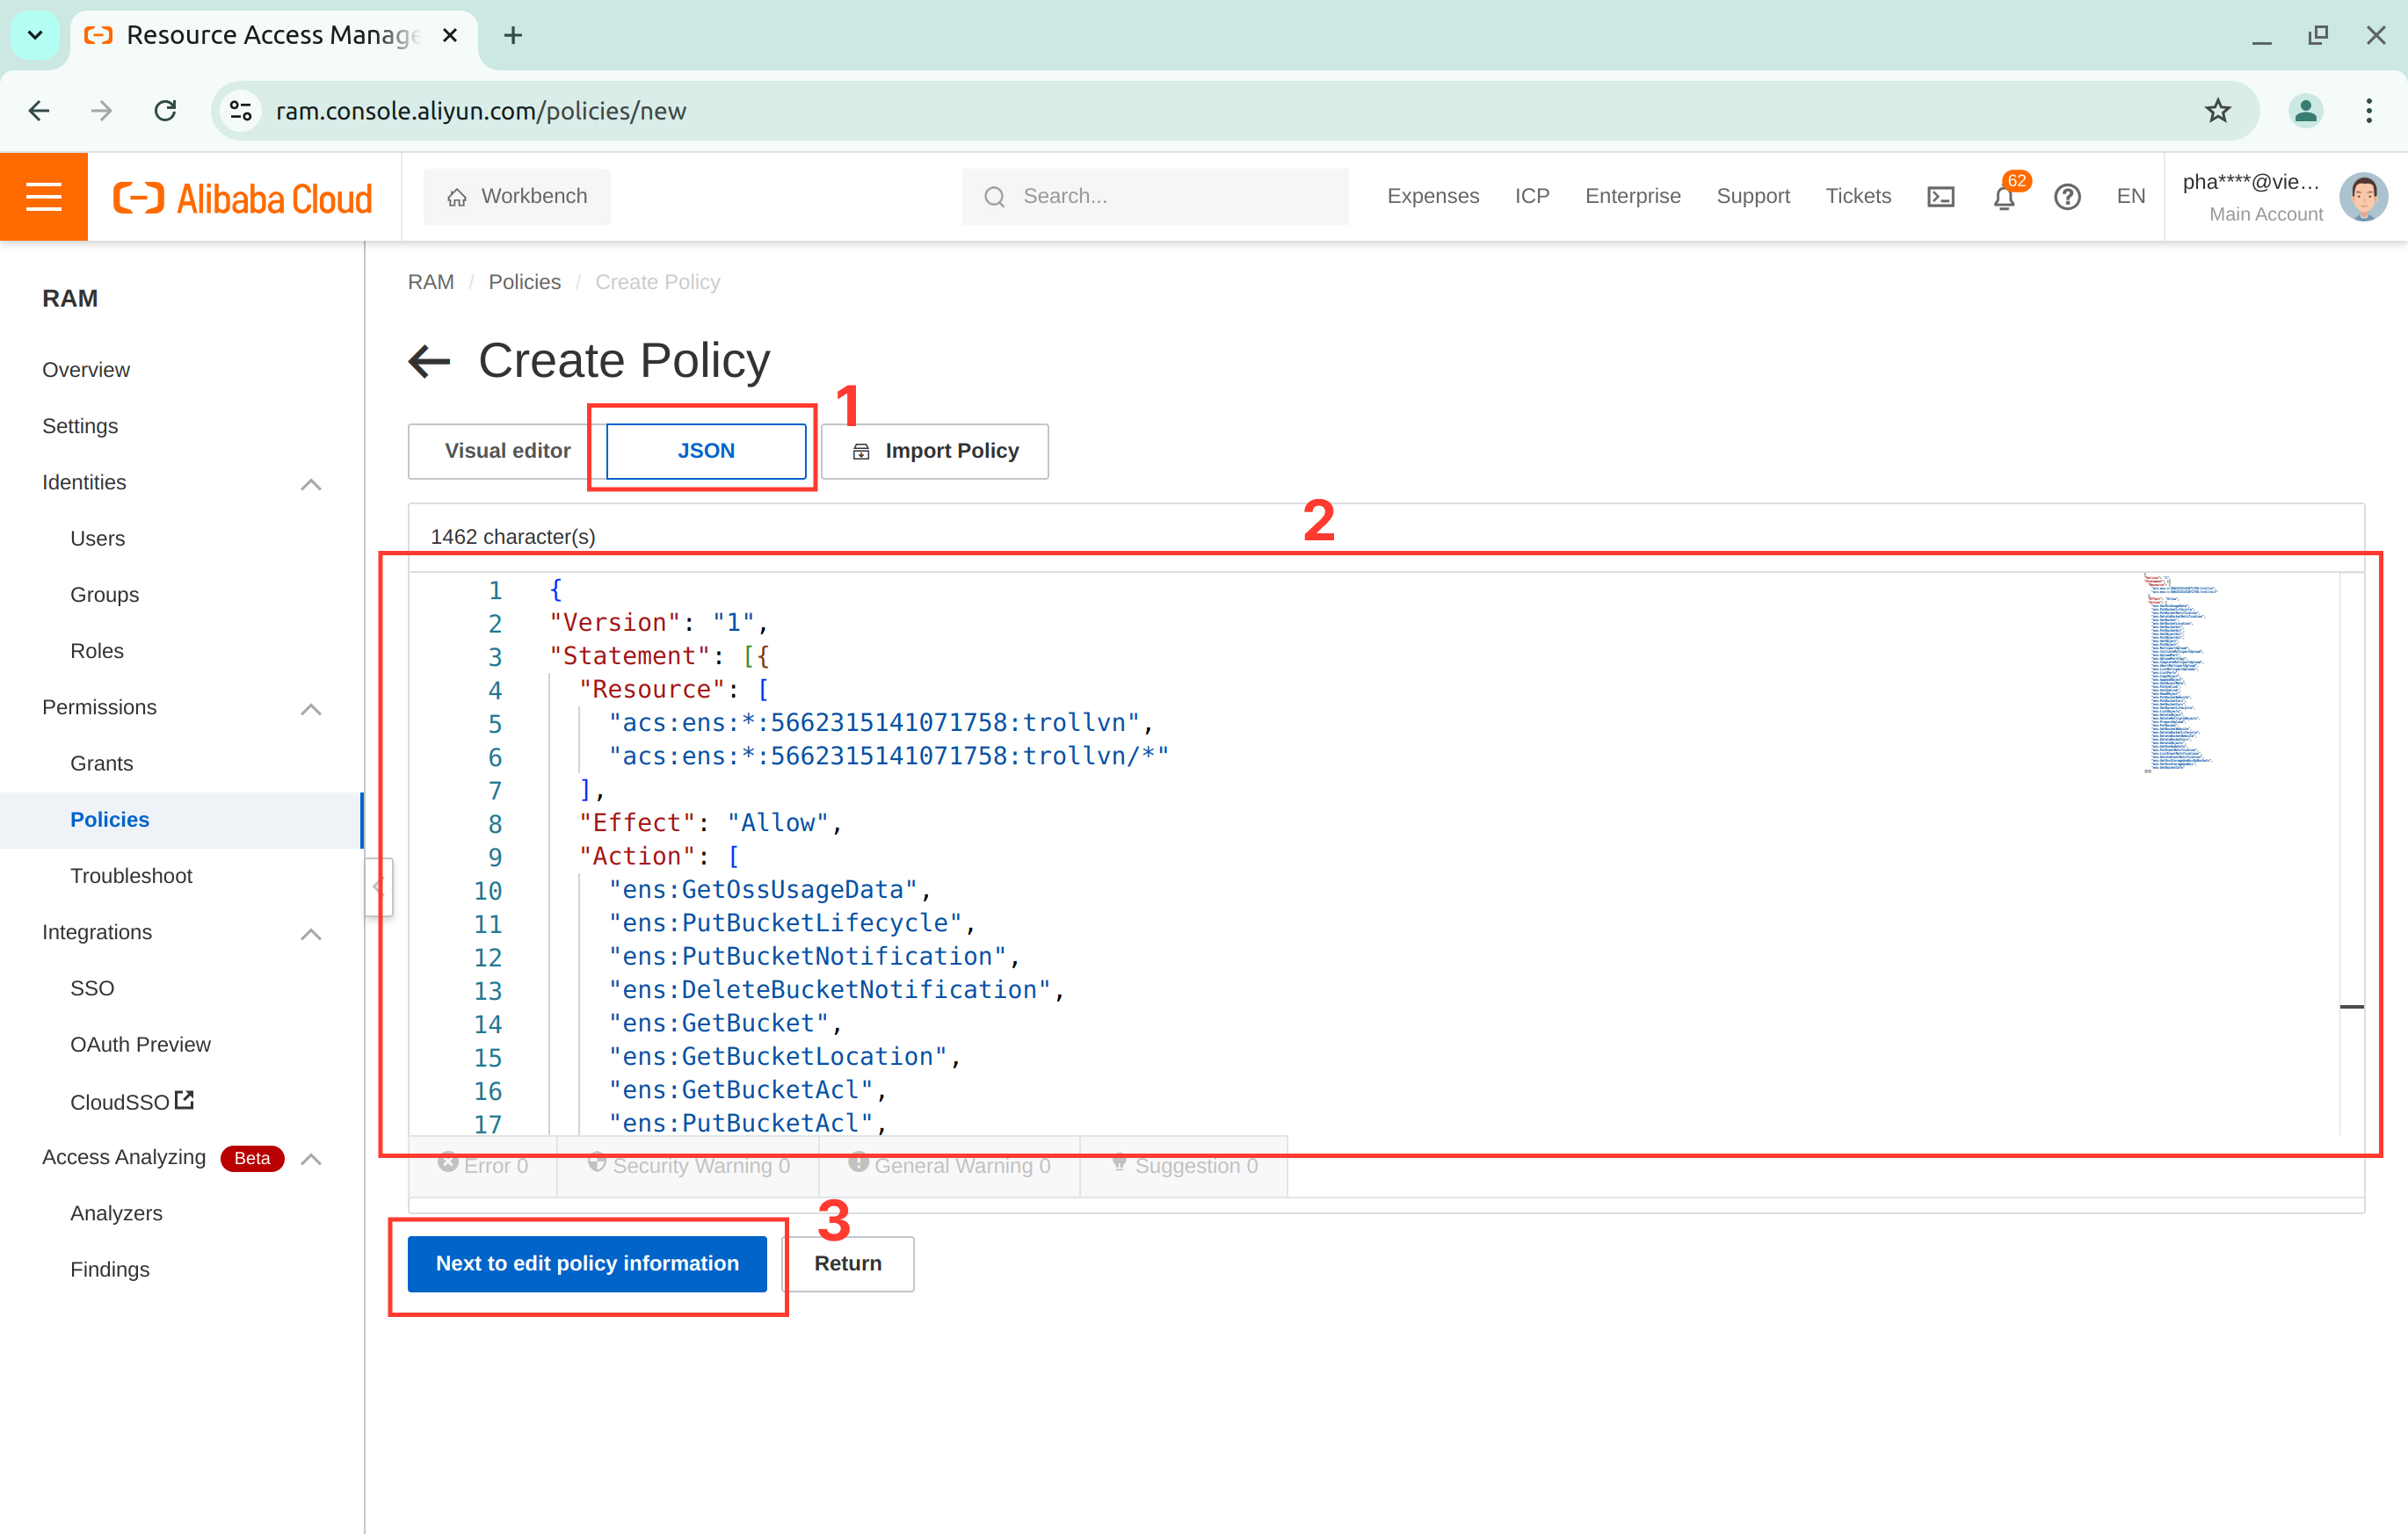The width and height of the screenshot is (2408, 1534).
Task: Collapse the Access Analyzing section
Action: [x=311, y=1159]
